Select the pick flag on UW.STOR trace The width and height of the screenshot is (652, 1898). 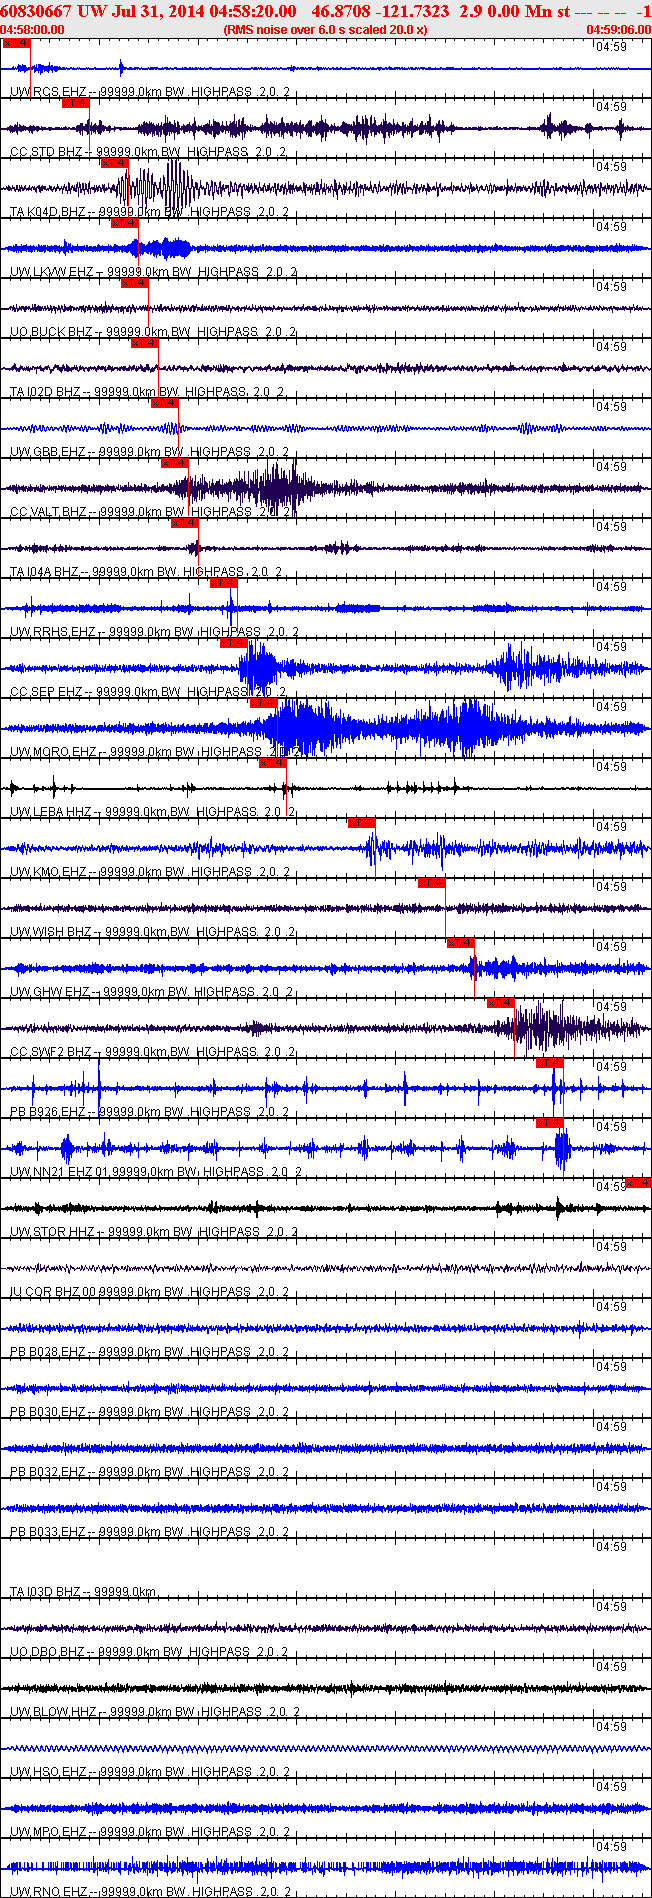tap(638, 1183)
